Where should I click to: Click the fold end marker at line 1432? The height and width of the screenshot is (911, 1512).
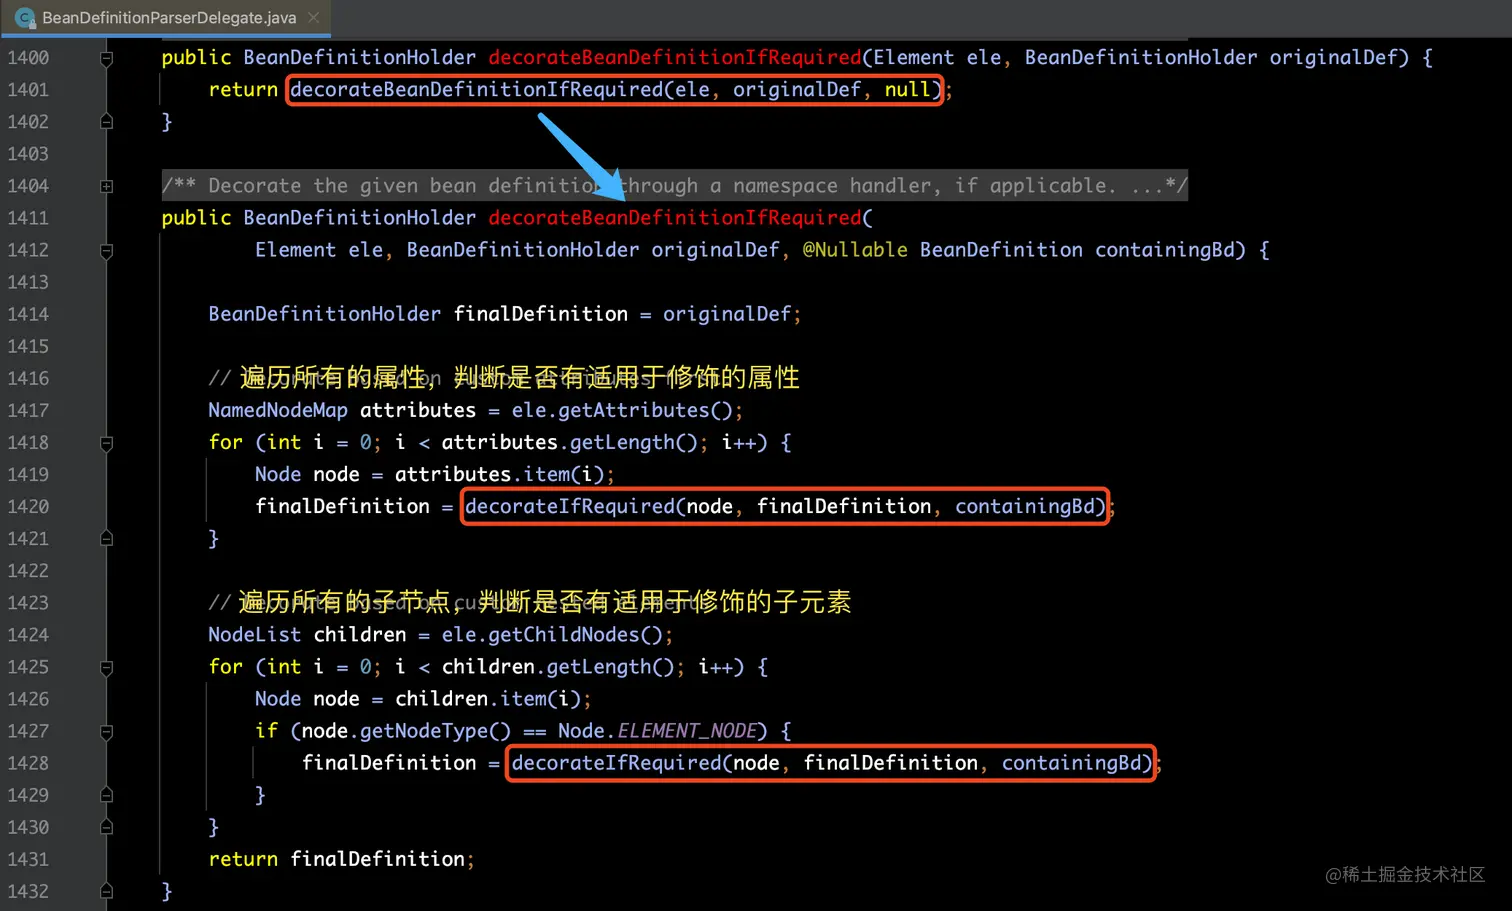point(106,891)
